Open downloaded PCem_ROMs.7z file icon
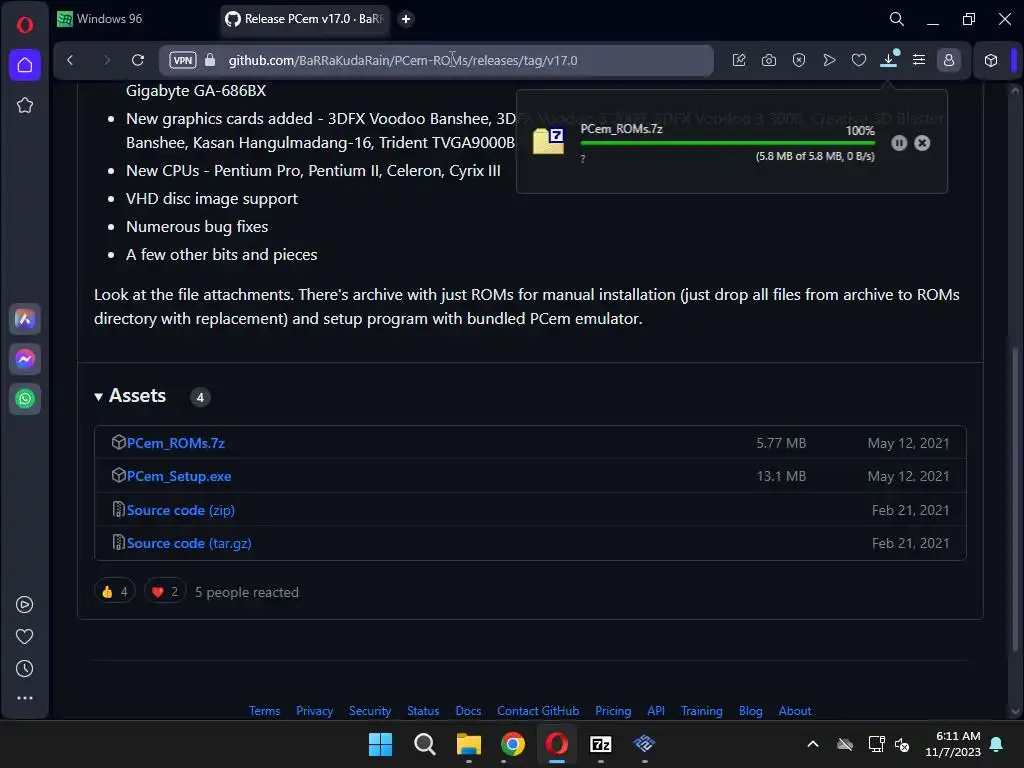 coord(549,140)
